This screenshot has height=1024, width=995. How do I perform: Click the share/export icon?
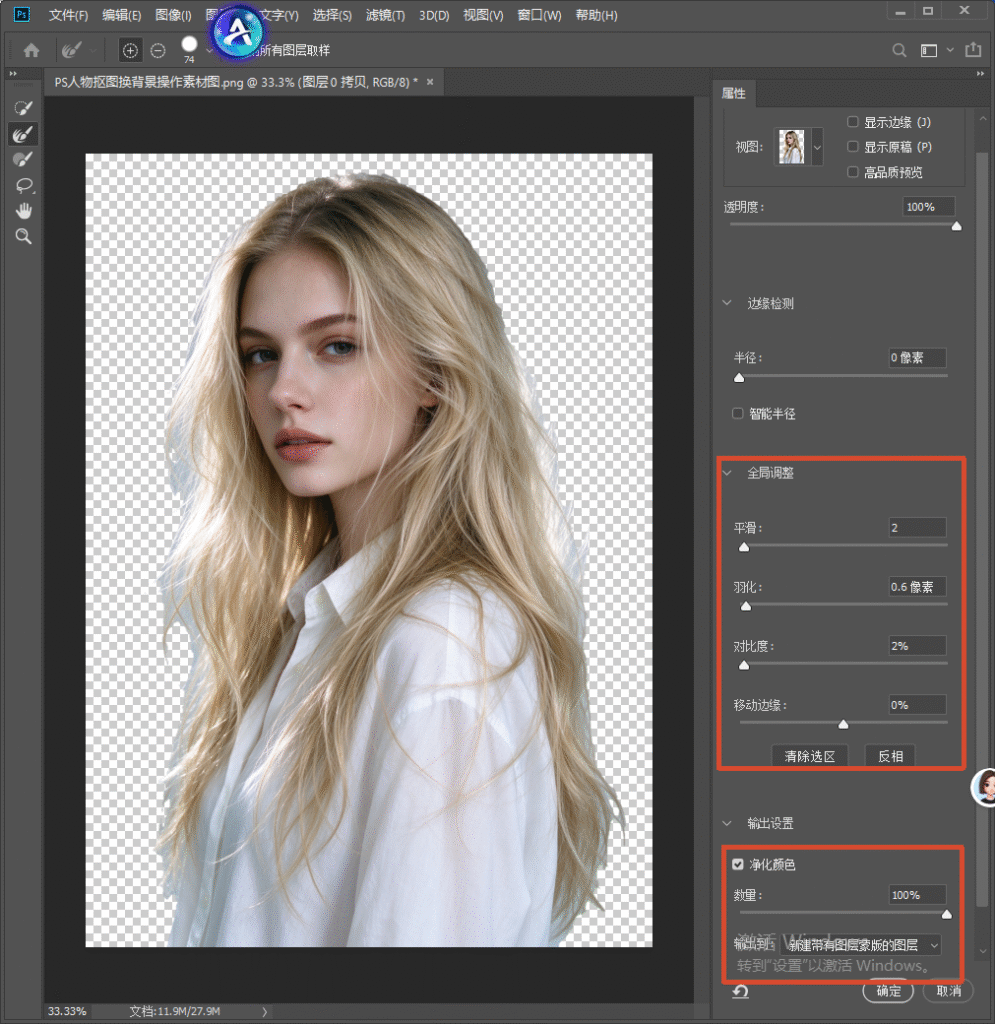(973, 50)
